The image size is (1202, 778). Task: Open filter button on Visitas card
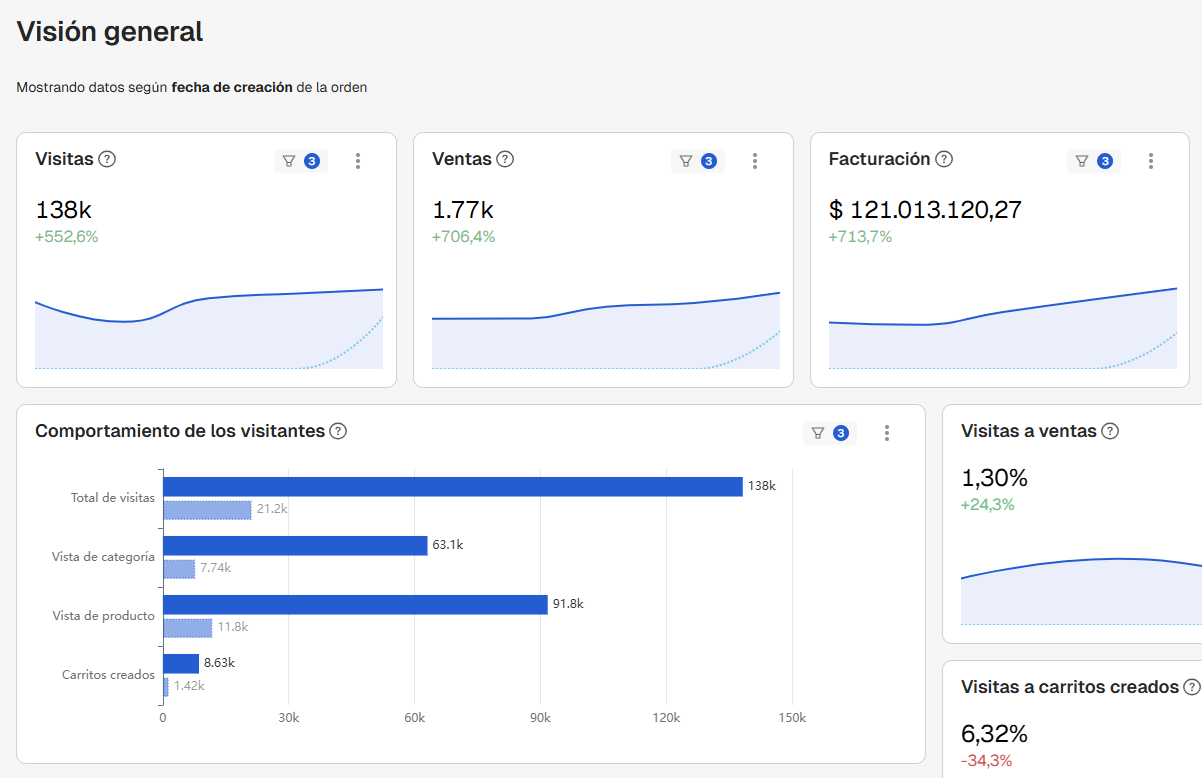(300, 161)
